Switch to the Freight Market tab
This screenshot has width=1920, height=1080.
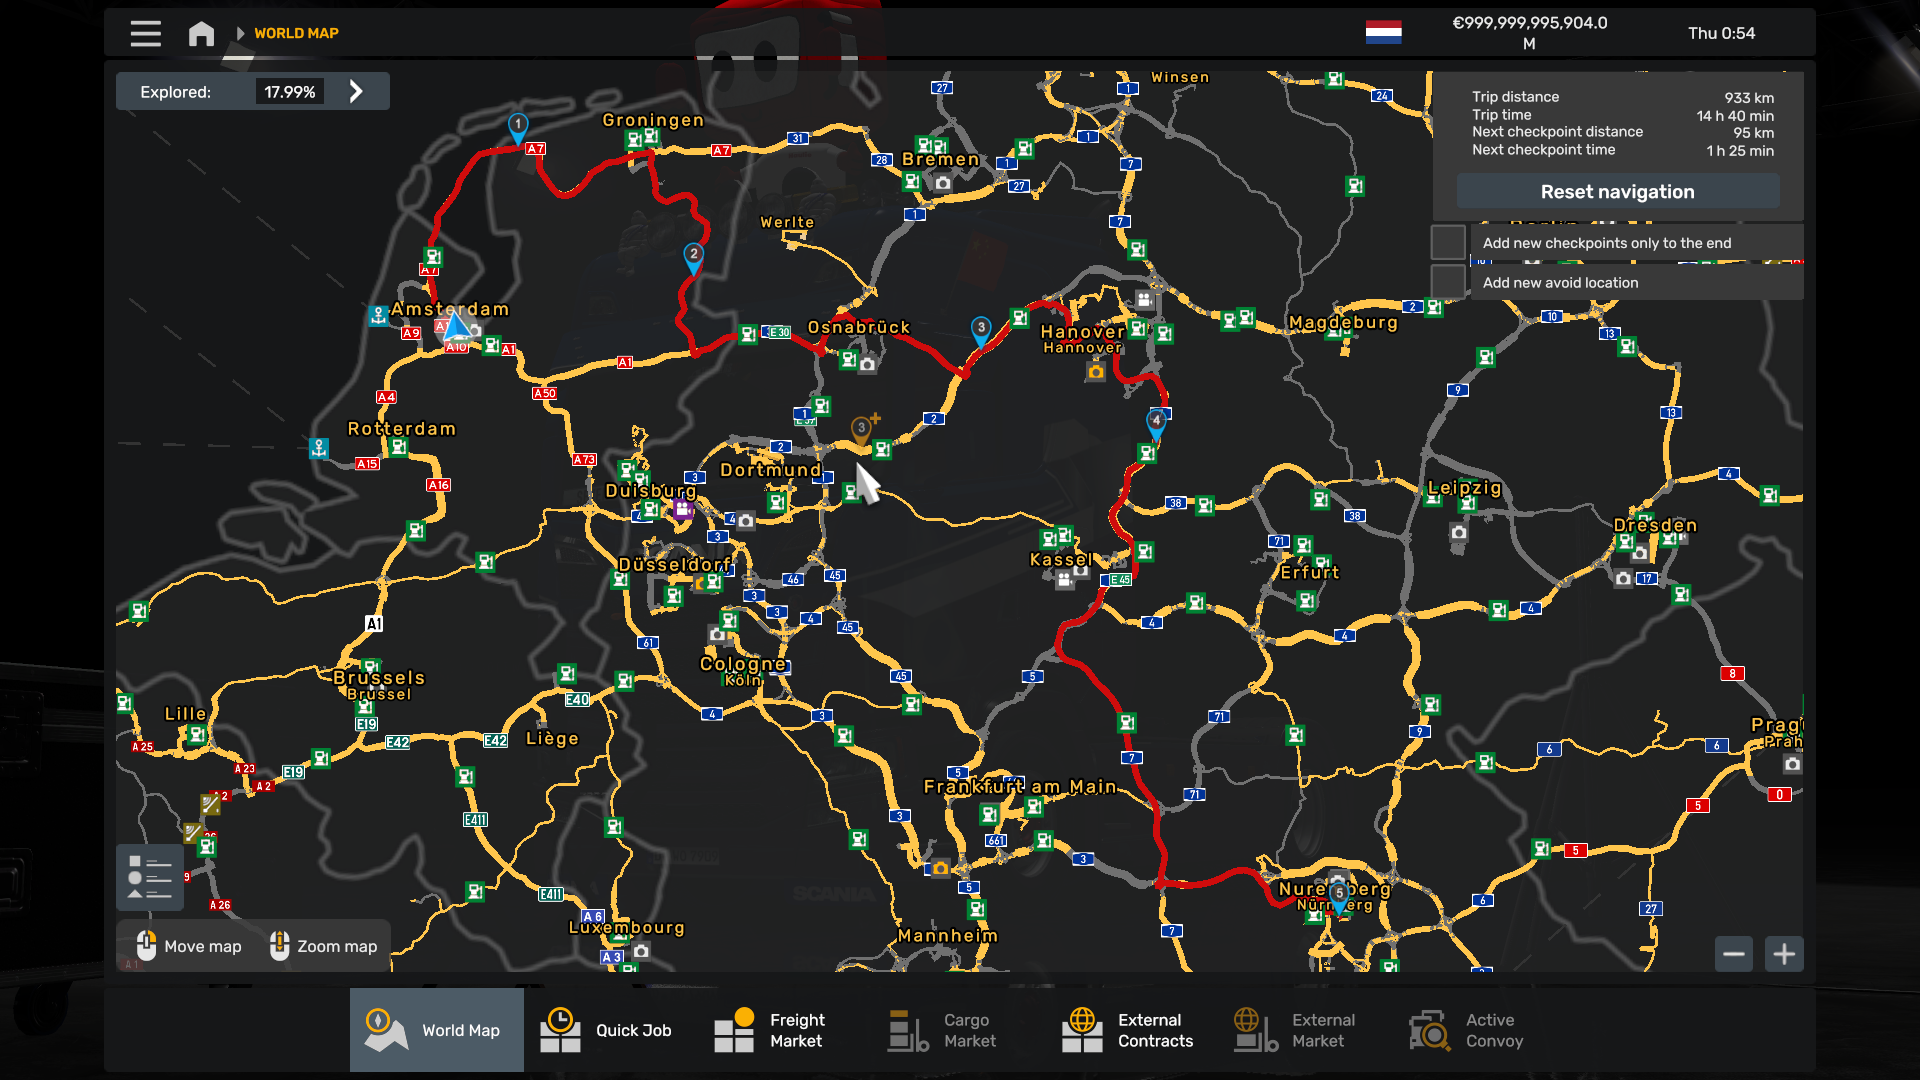pos(770,1030)
